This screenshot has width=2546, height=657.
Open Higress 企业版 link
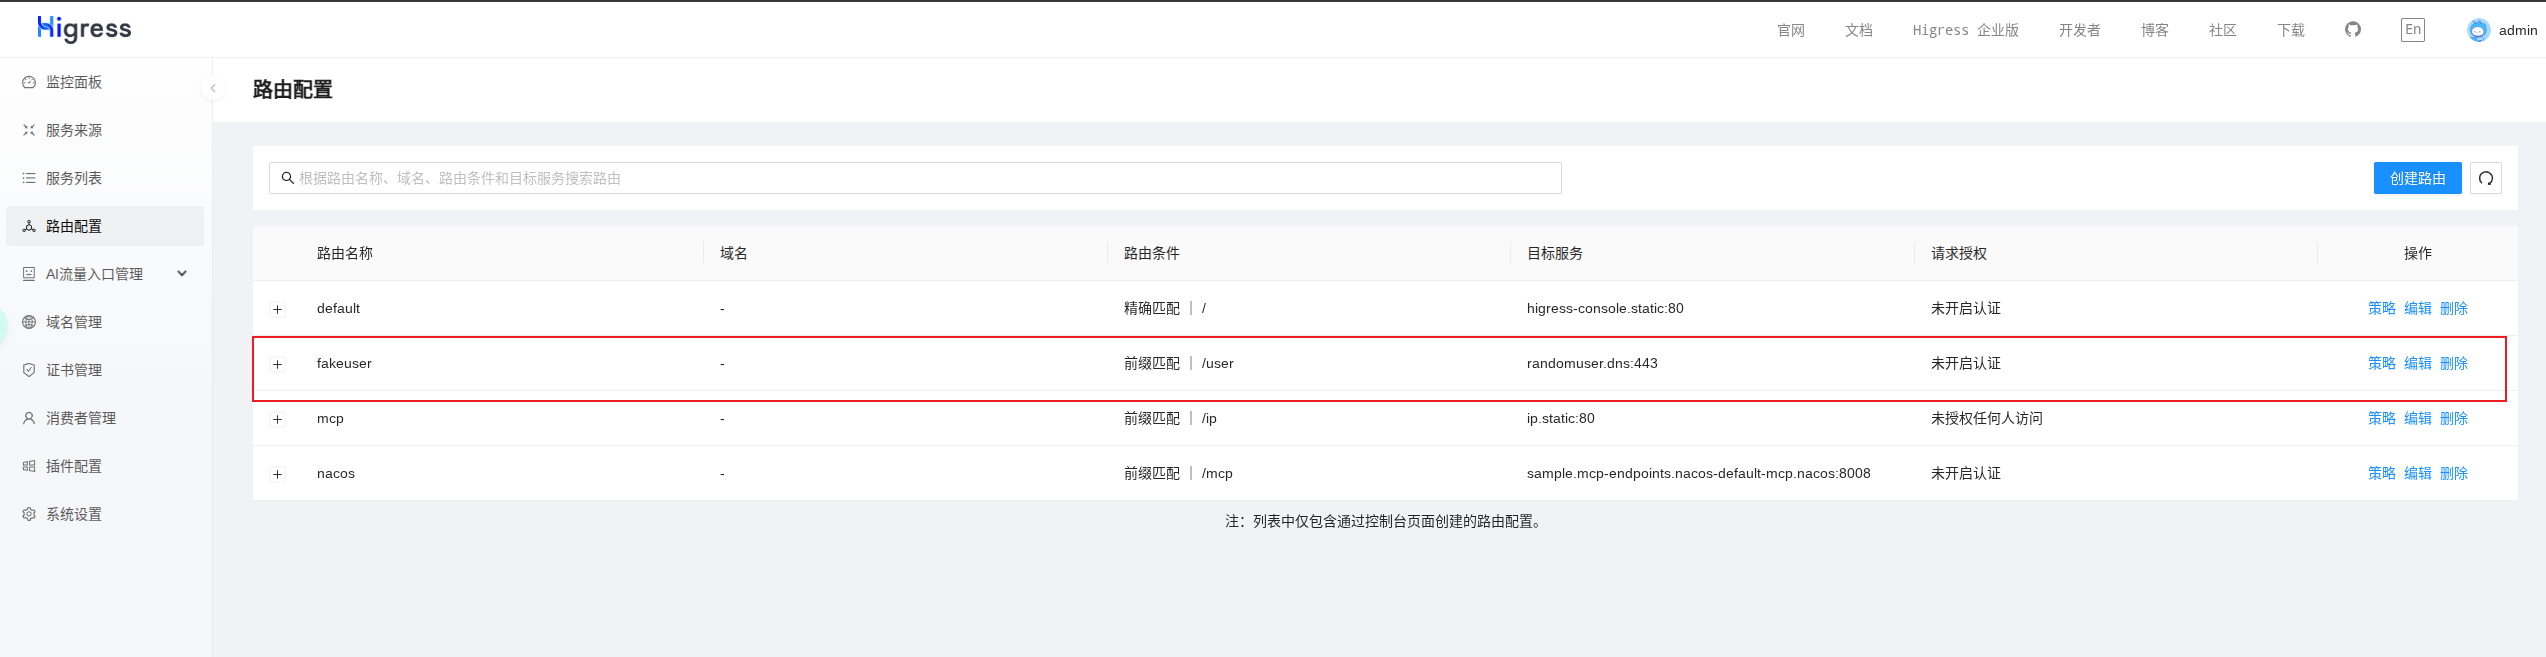click(x=1966, y=30)
